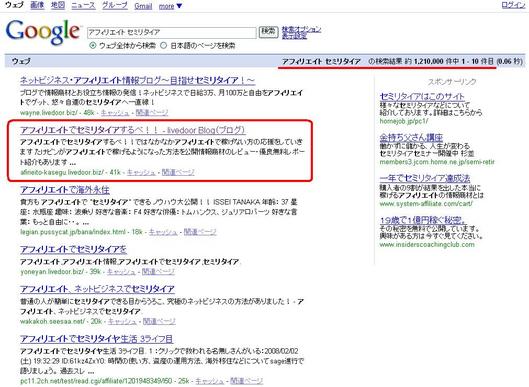This screenshot has width=529, height=387.
Task: Open result アフィリエイトでセミリタイアするべ！！ livedoor Blog
Action: [133, 130]
